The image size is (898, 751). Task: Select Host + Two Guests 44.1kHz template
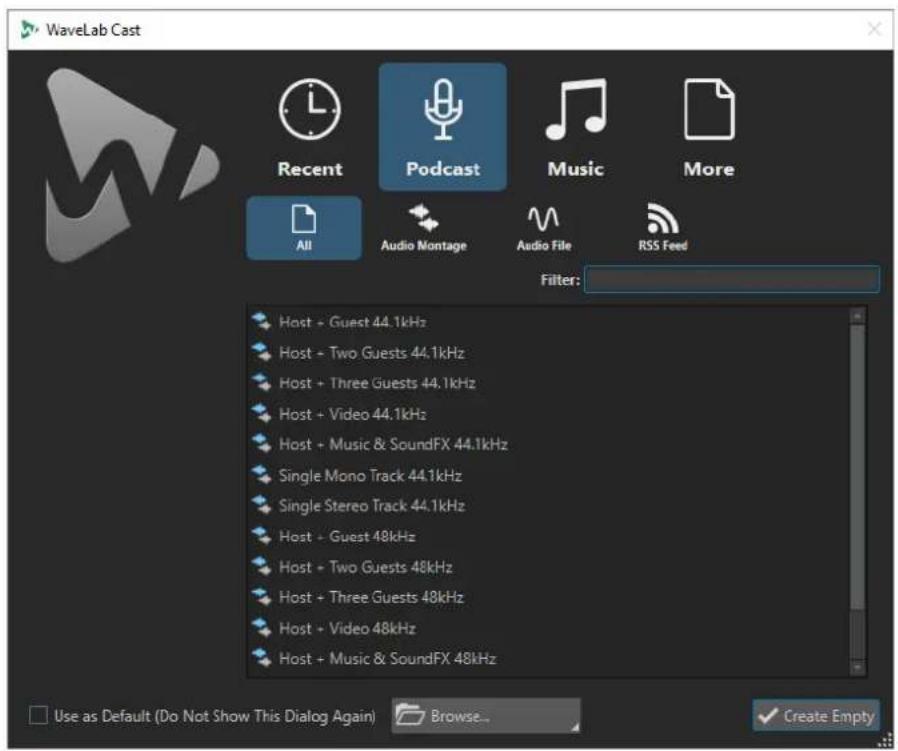[550, 352]
